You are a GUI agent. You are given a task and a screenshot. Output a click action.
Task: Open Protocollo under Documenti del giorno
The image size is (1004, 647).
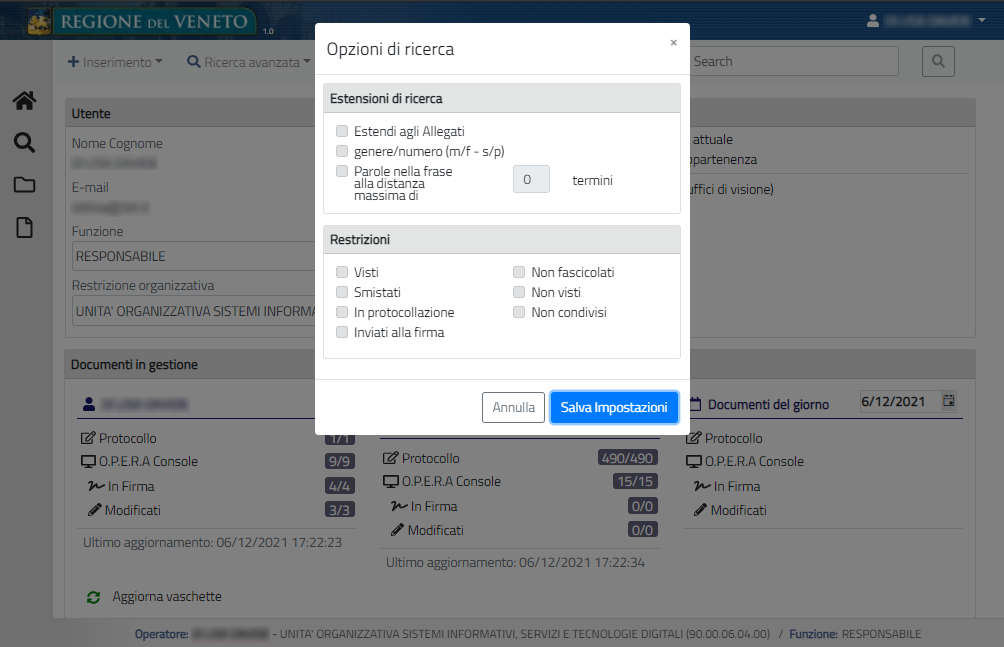pyautogui.click(x=724, y=438)
